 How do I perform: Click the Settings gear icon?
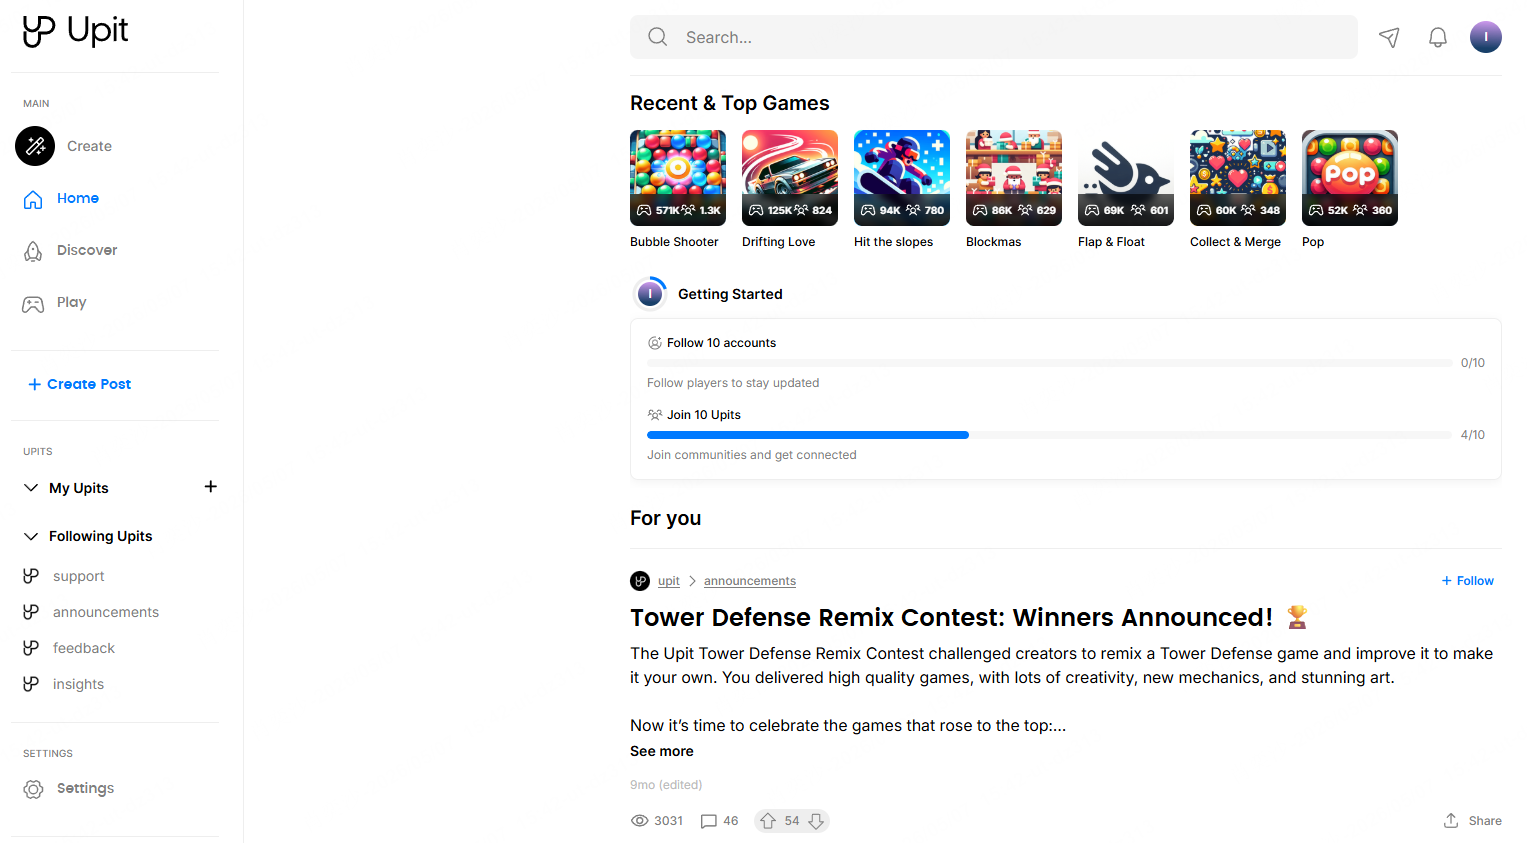coord(33,789)
